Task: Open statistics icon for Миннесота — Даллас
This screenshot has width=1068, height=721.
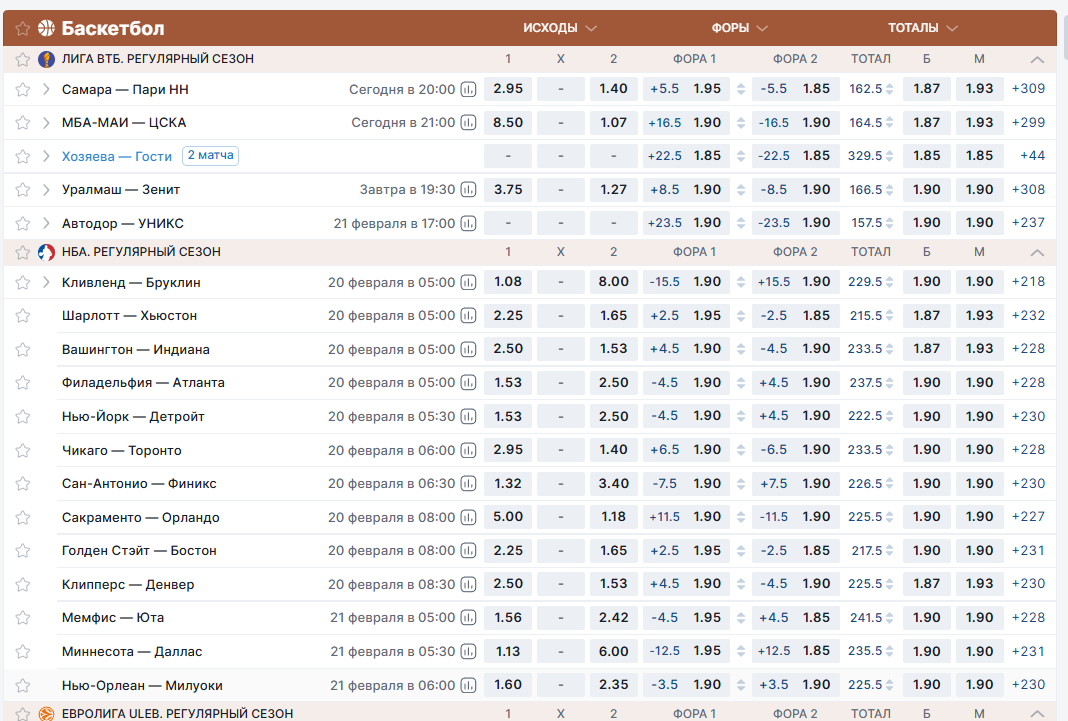Action: click(468, 652)
